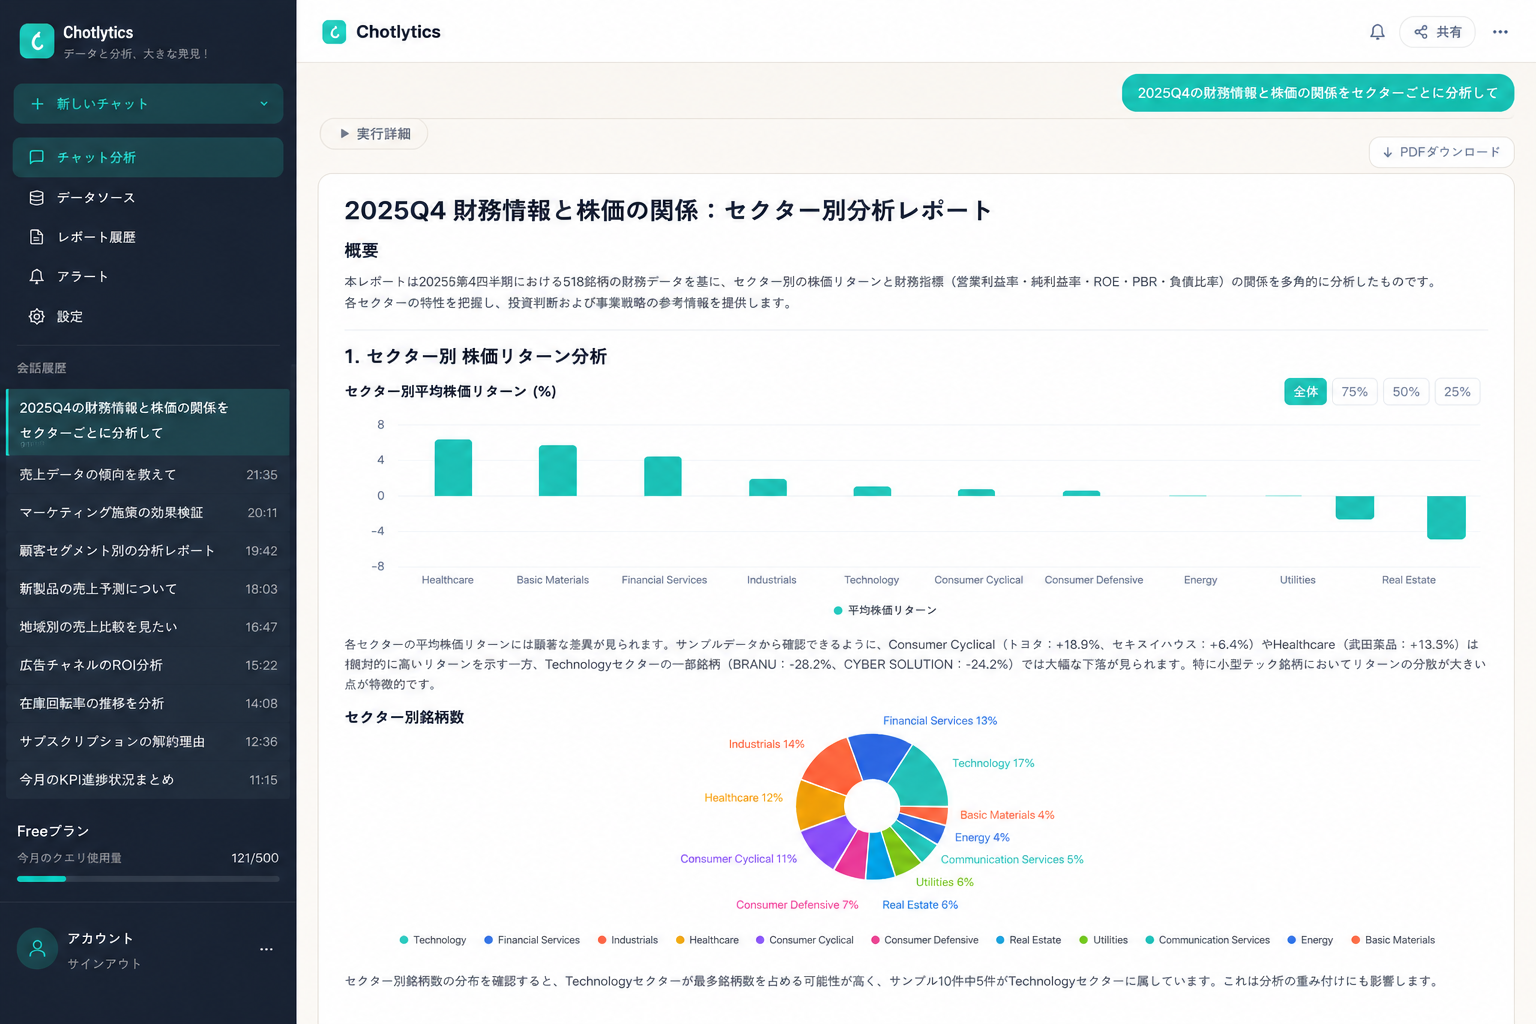Click the データソース database icon
1536x1024 pixels.
tap(37, 198)
